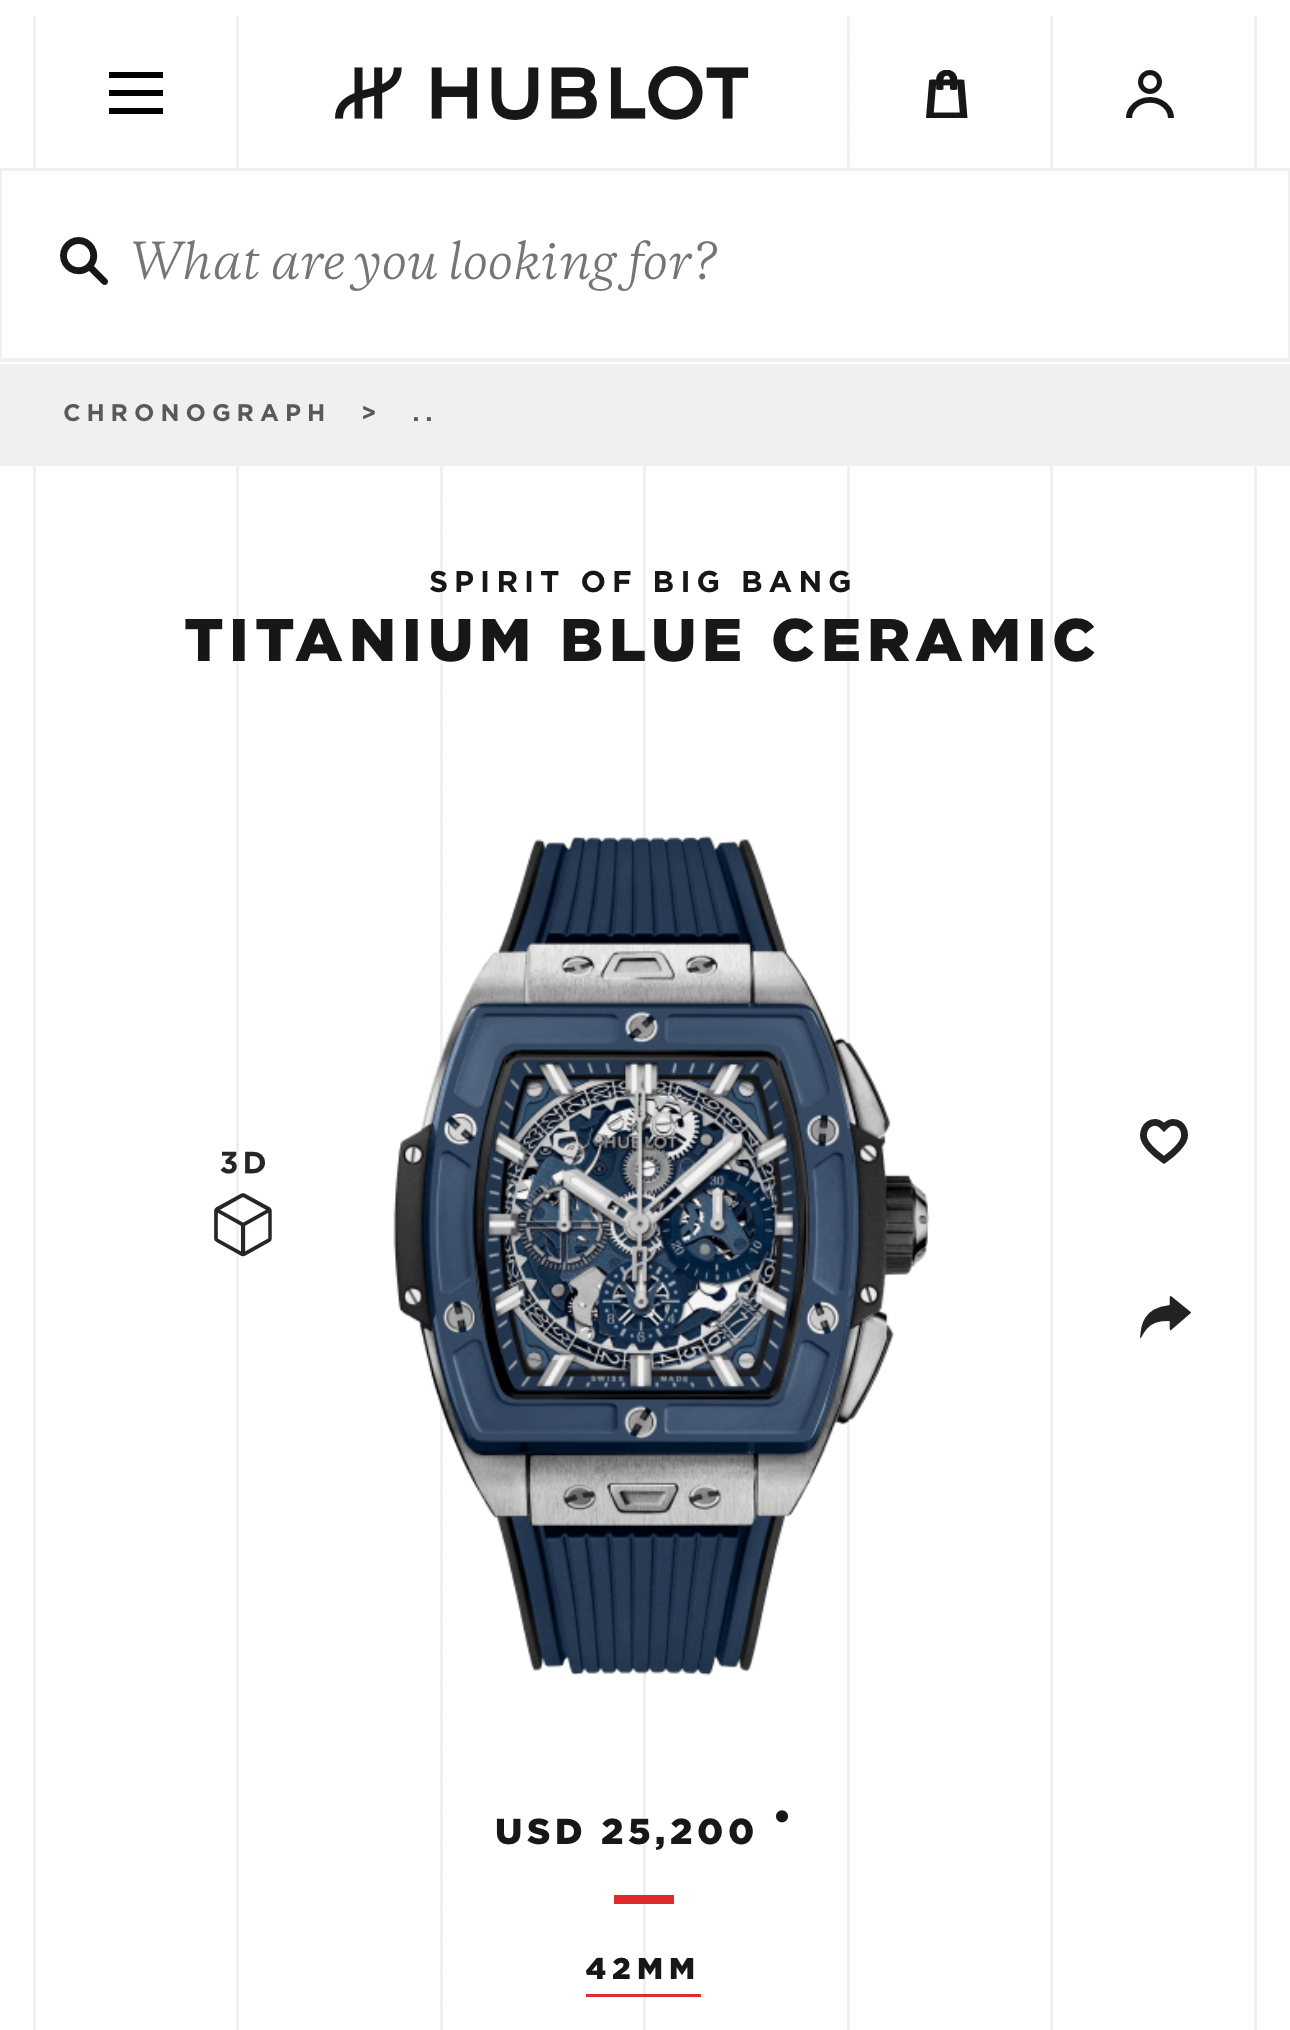The image size is (1290, 2030).
Task: Select the 42MM size tab
Action: [643, 1969]
